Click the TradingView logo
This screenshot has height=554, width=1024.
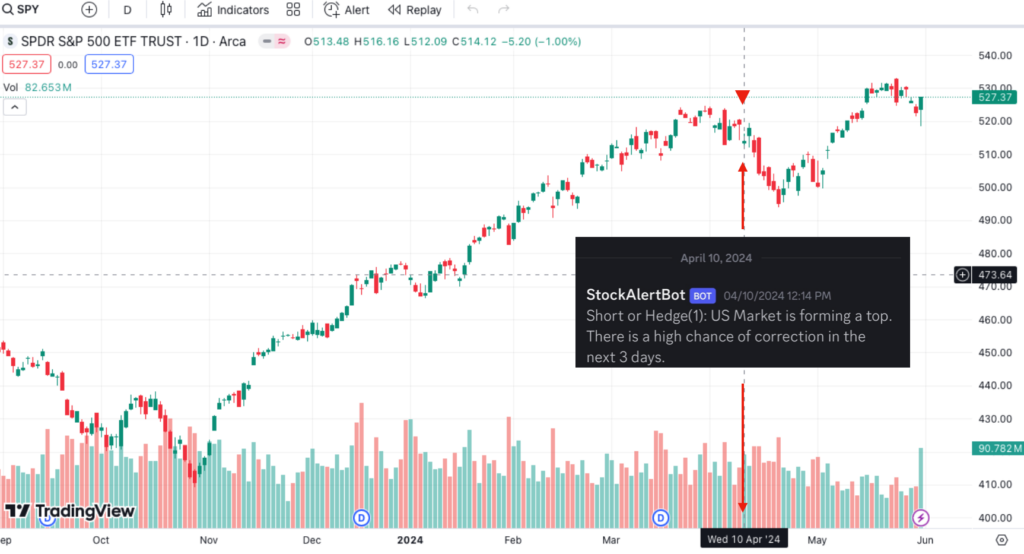click(x=70, y=511)
